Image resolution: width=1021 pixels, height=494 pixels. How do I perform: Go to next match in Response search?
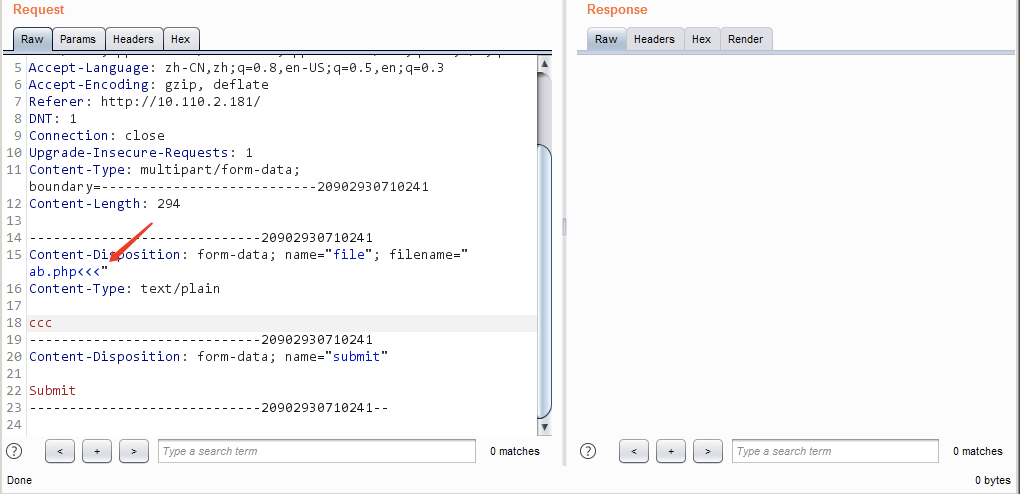pos(708,451)
